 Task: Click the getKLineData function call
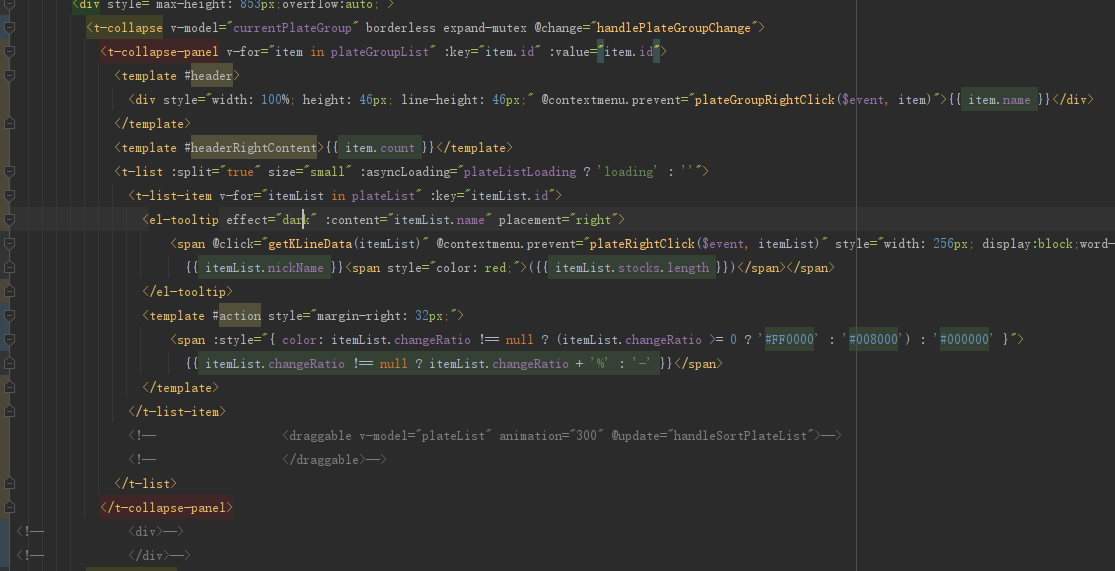point(309,244)
